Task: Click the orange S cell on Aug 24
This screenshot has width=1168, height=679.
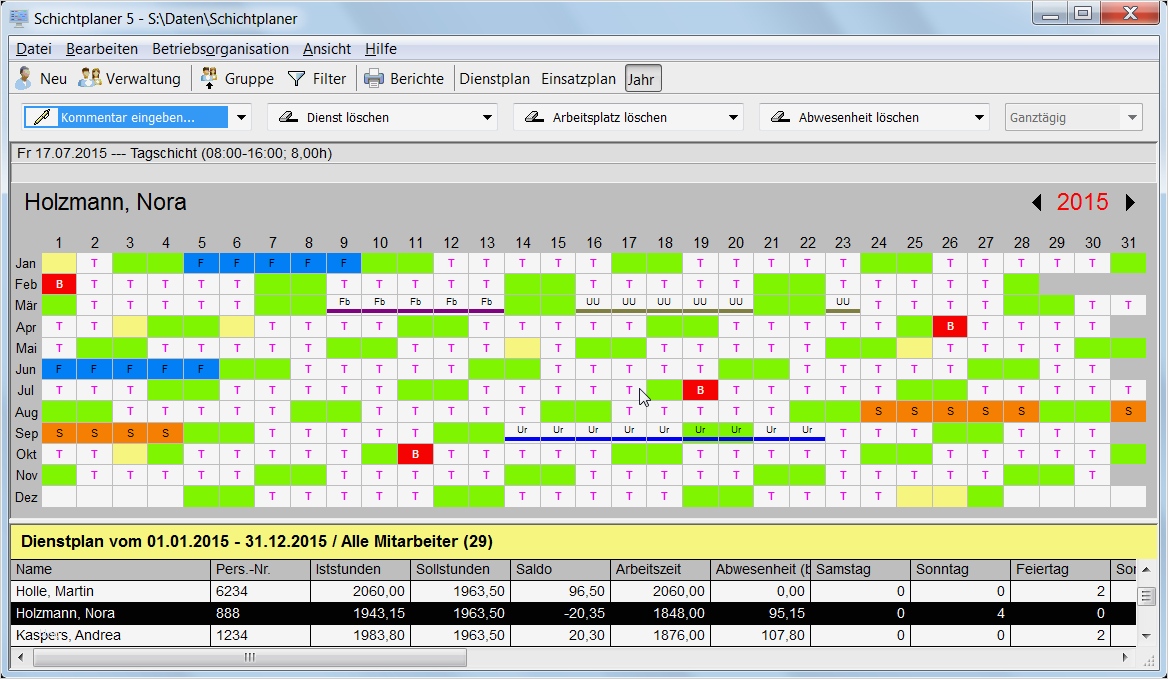Action: pos(879,411)
